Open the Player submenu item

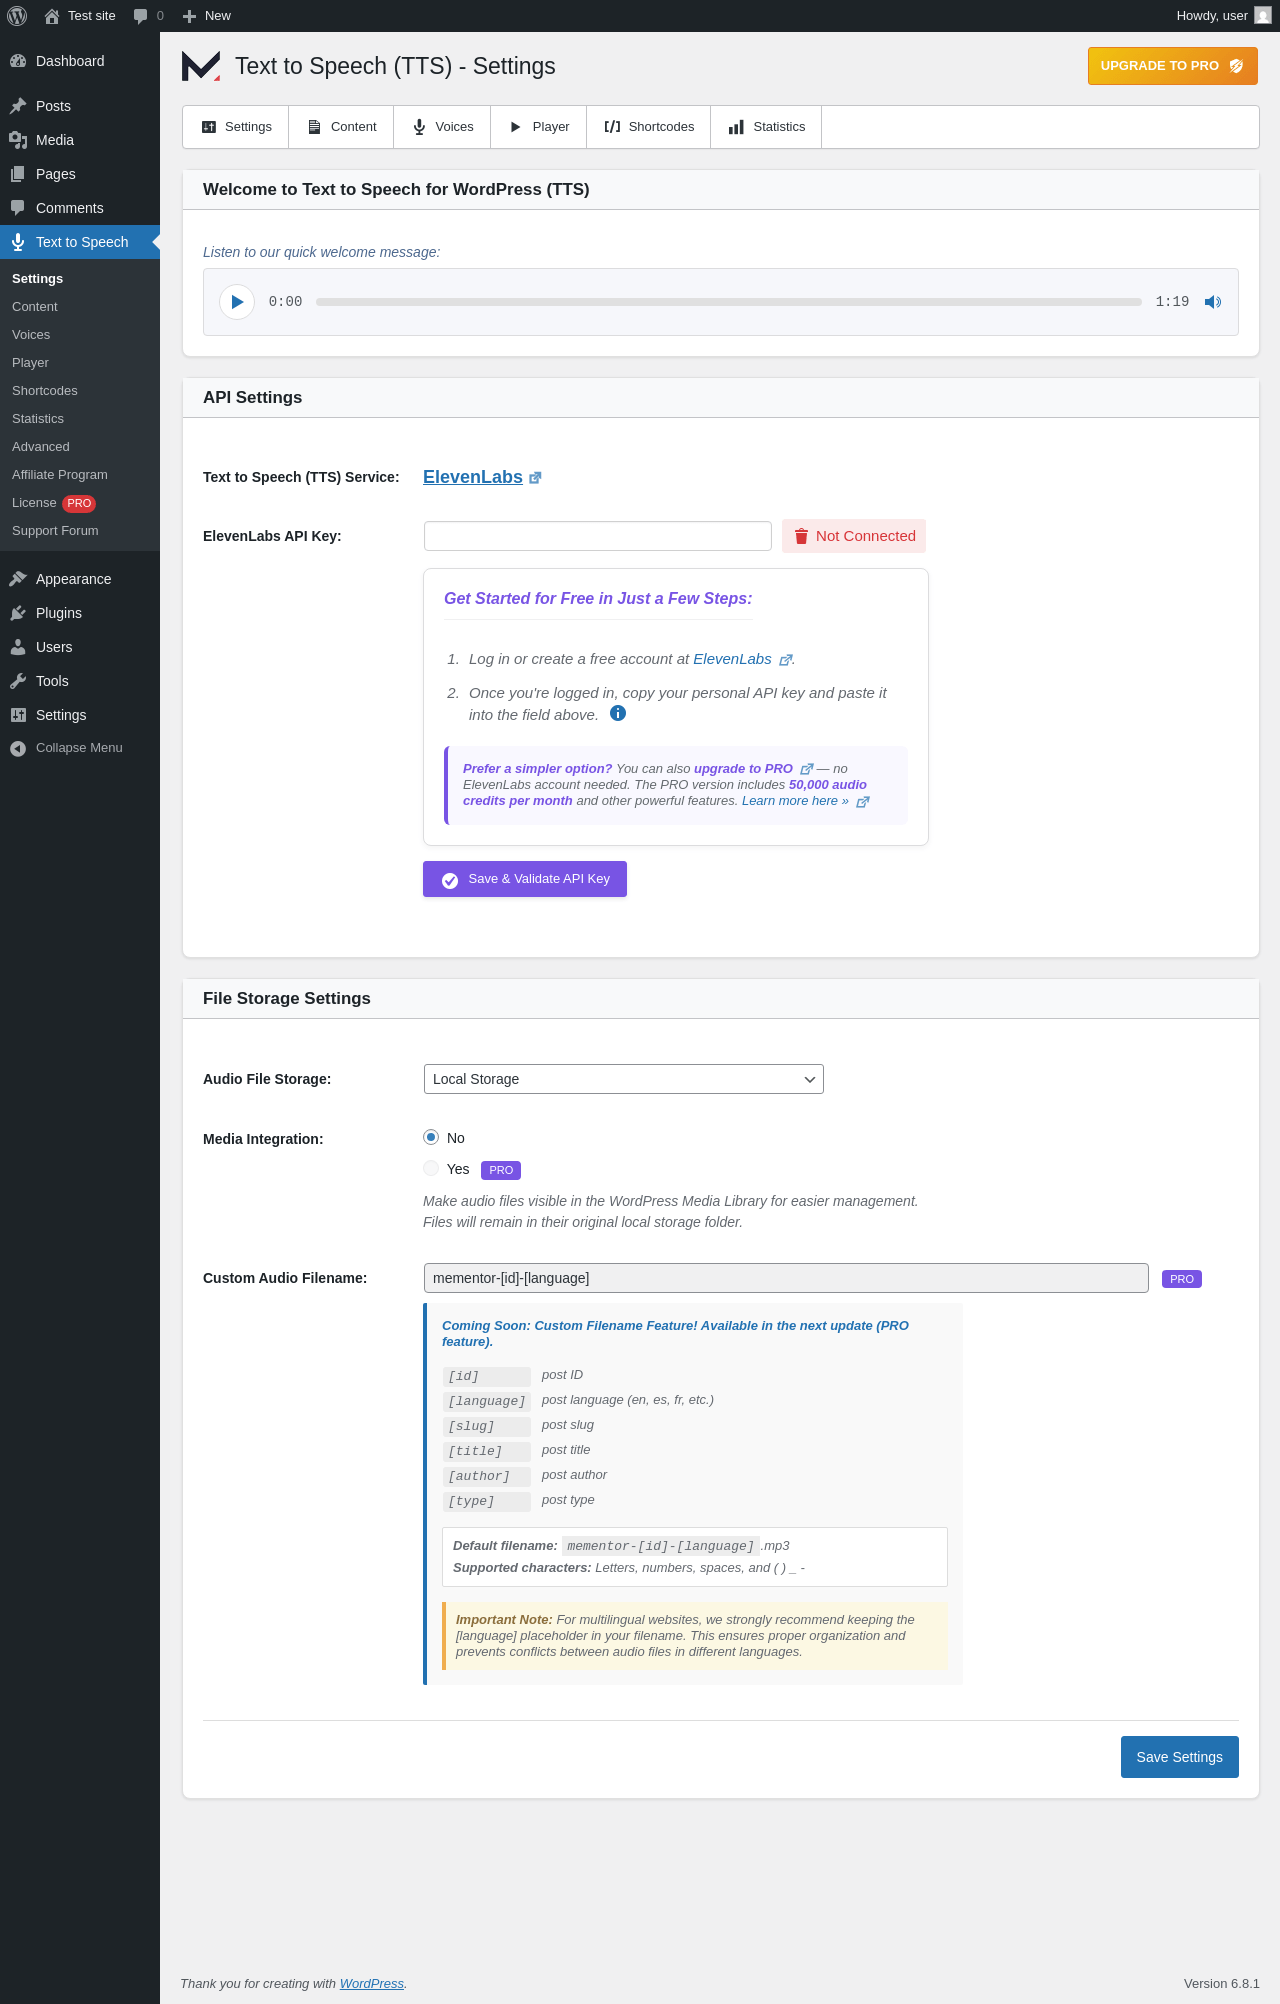click(x=30, y=363)
